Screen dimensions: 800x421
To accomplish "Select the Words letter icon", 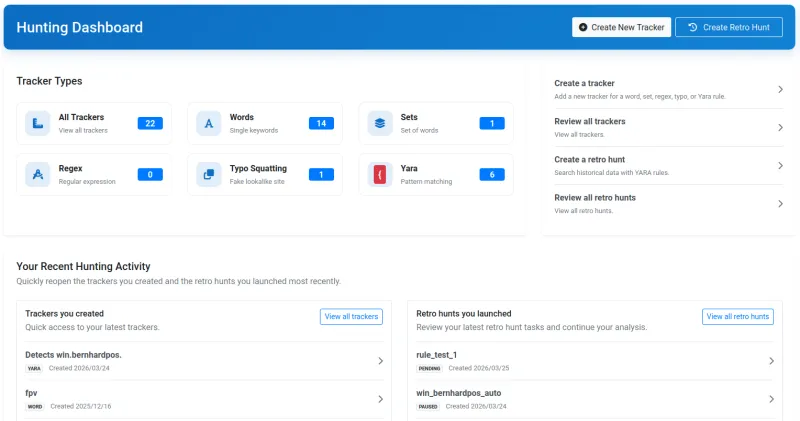I will coord(209,123).
